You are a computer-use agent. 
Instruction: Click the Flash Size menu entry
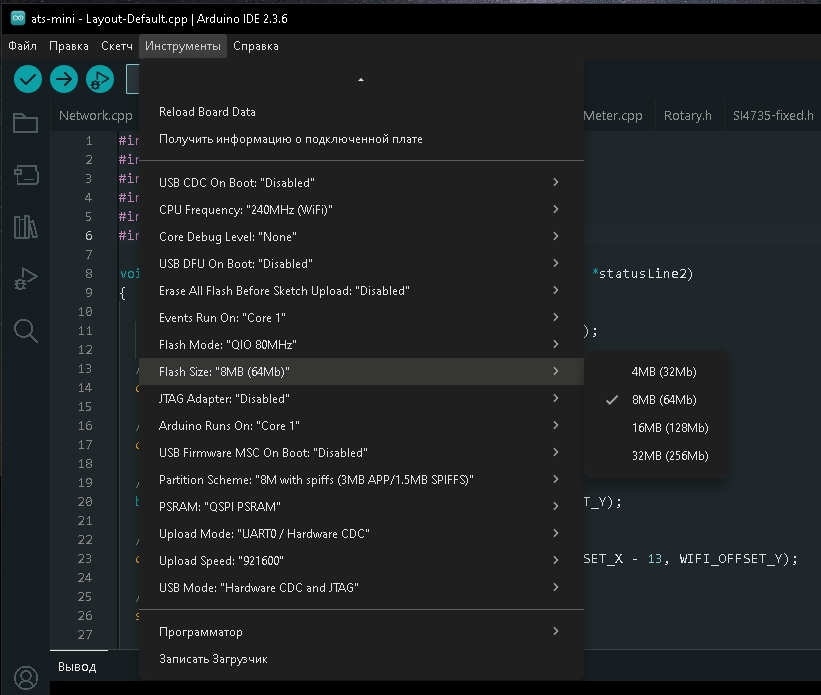(361, 372)
